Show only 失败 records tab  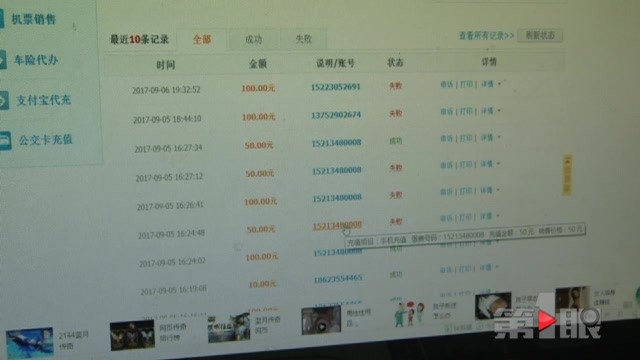pos(304,39)
